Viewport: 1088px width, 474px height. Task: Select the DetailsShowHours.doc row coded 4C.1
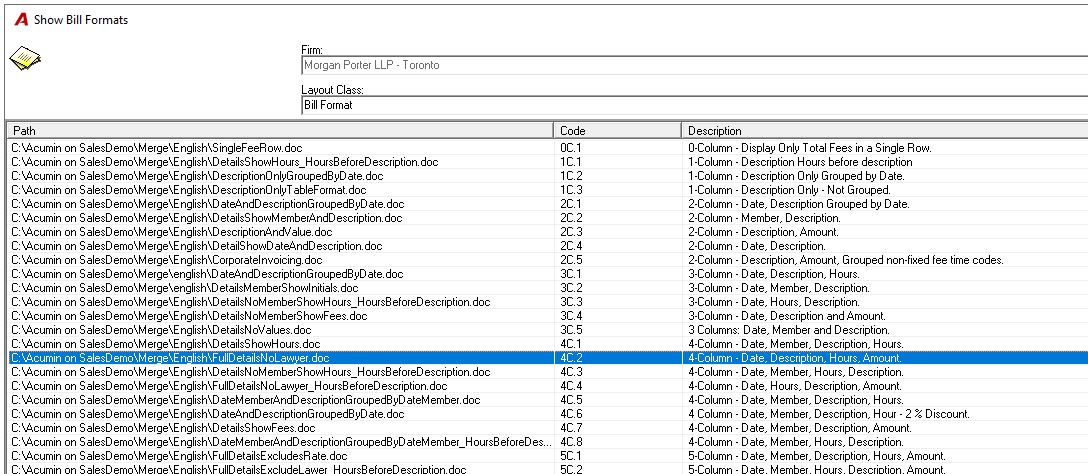pos(547,344)
